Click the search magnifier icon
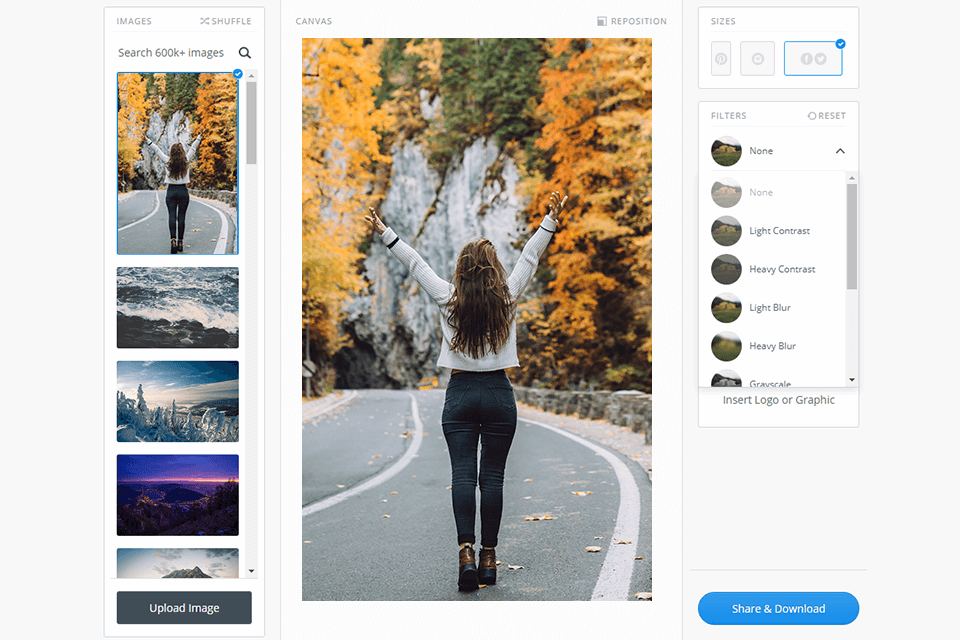The width and height of the screenshot is (960, 640). (x=244, y=53)
